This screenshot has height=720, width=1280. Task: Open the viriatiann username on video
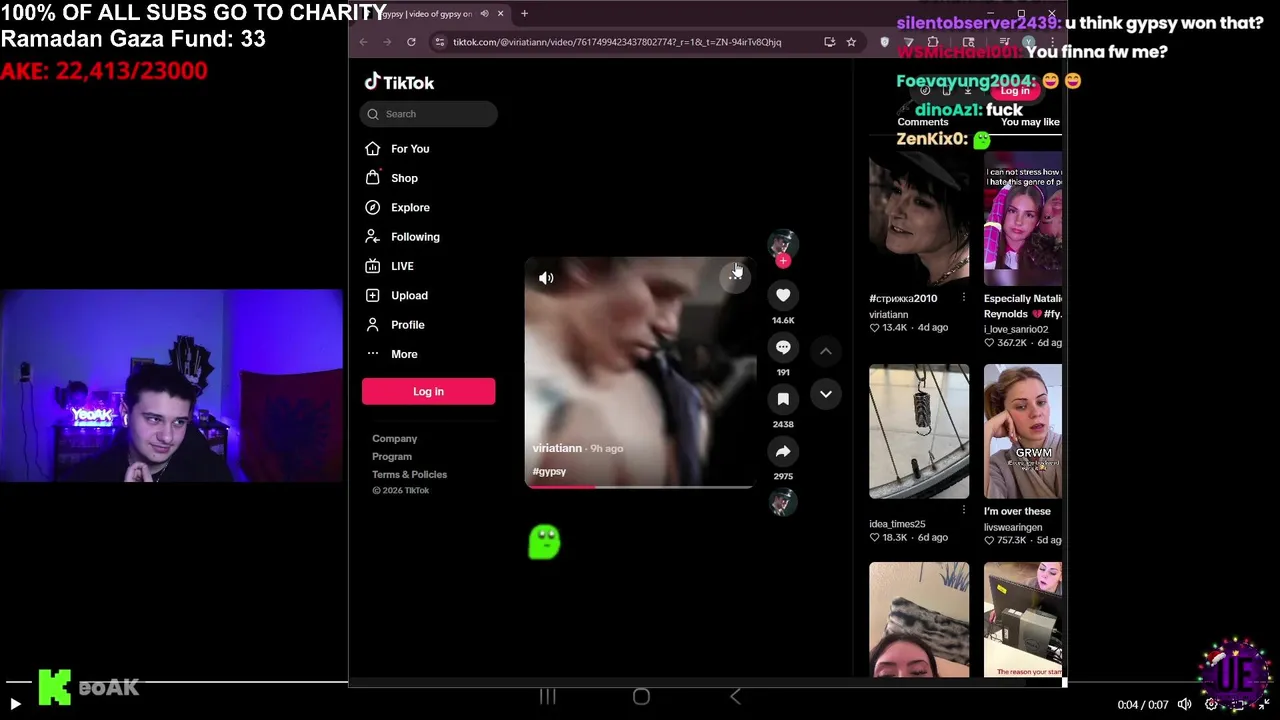click(x=557, y=448)
